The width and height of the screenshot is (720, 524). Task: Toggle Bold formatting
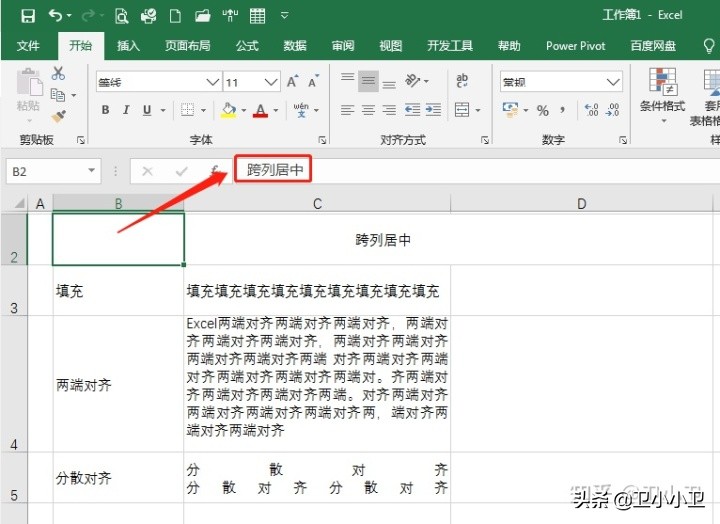point(105,110)
